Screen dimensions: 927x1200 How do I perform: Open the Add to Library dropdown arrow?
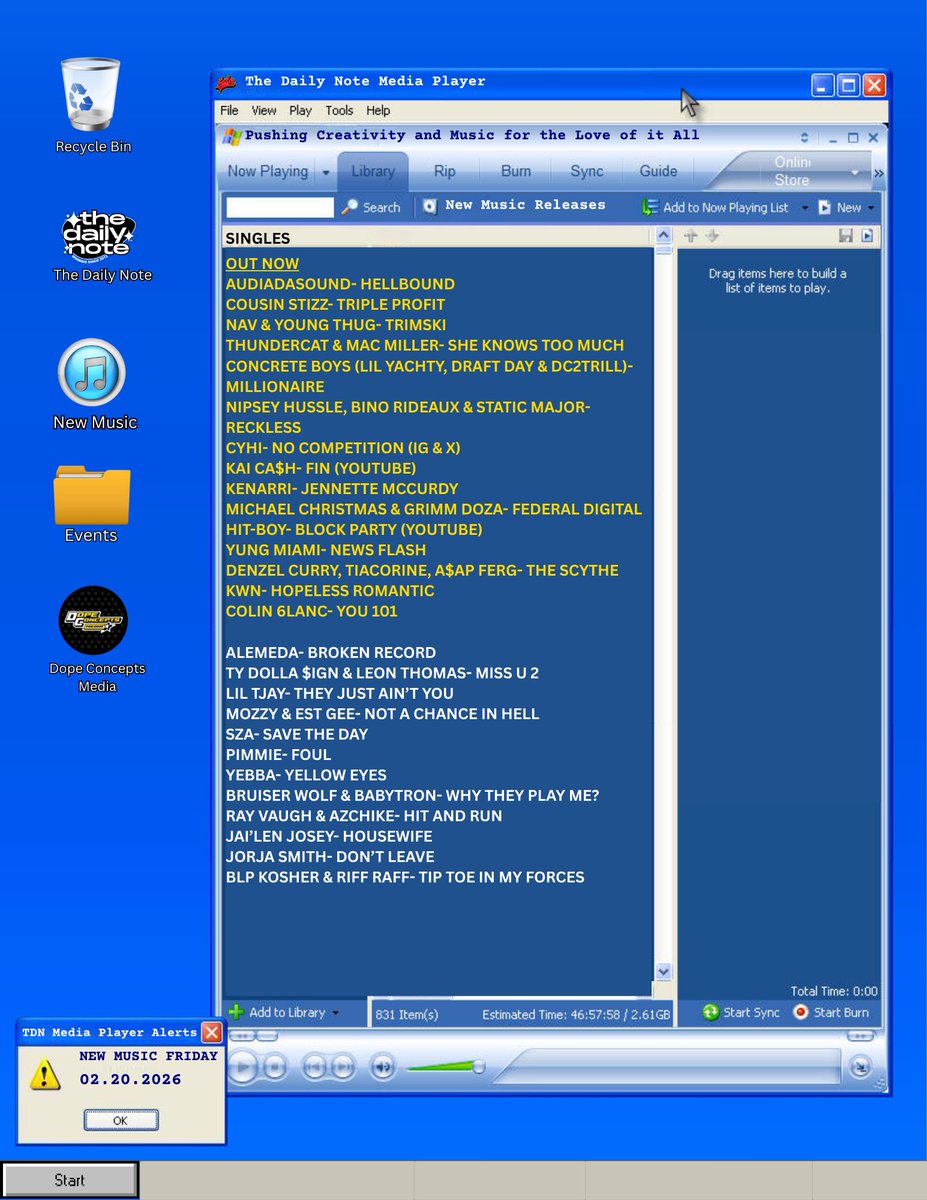[x=335, y=1013]
